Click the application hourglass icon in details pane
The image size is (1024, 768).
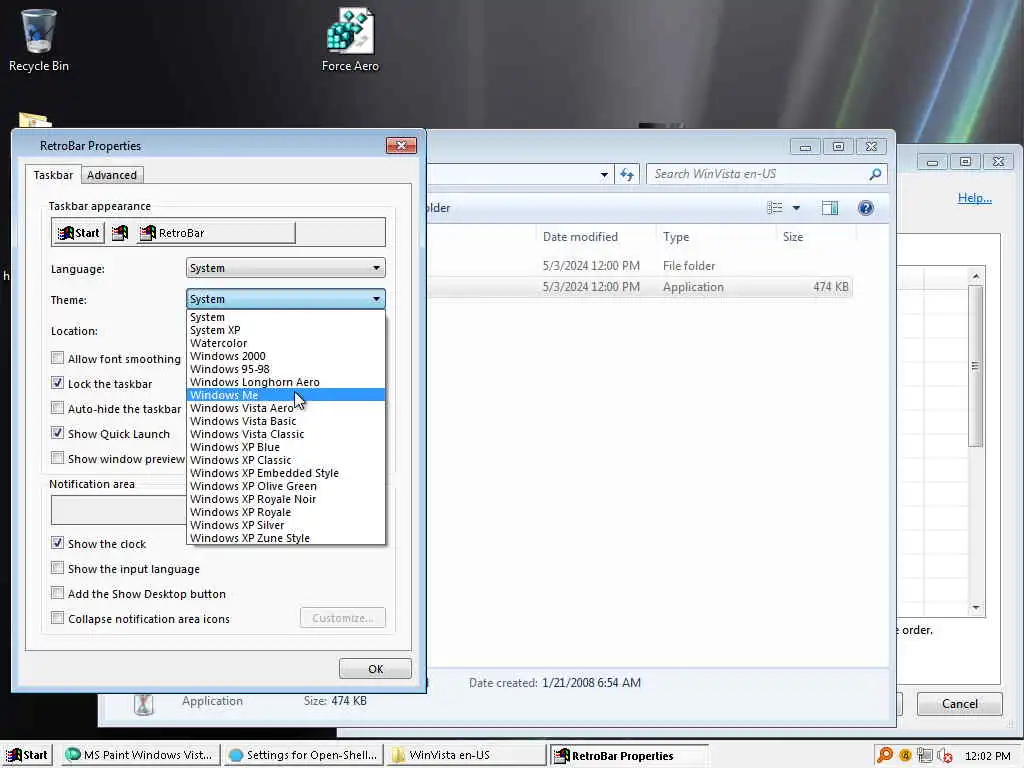tap(144, 703)
